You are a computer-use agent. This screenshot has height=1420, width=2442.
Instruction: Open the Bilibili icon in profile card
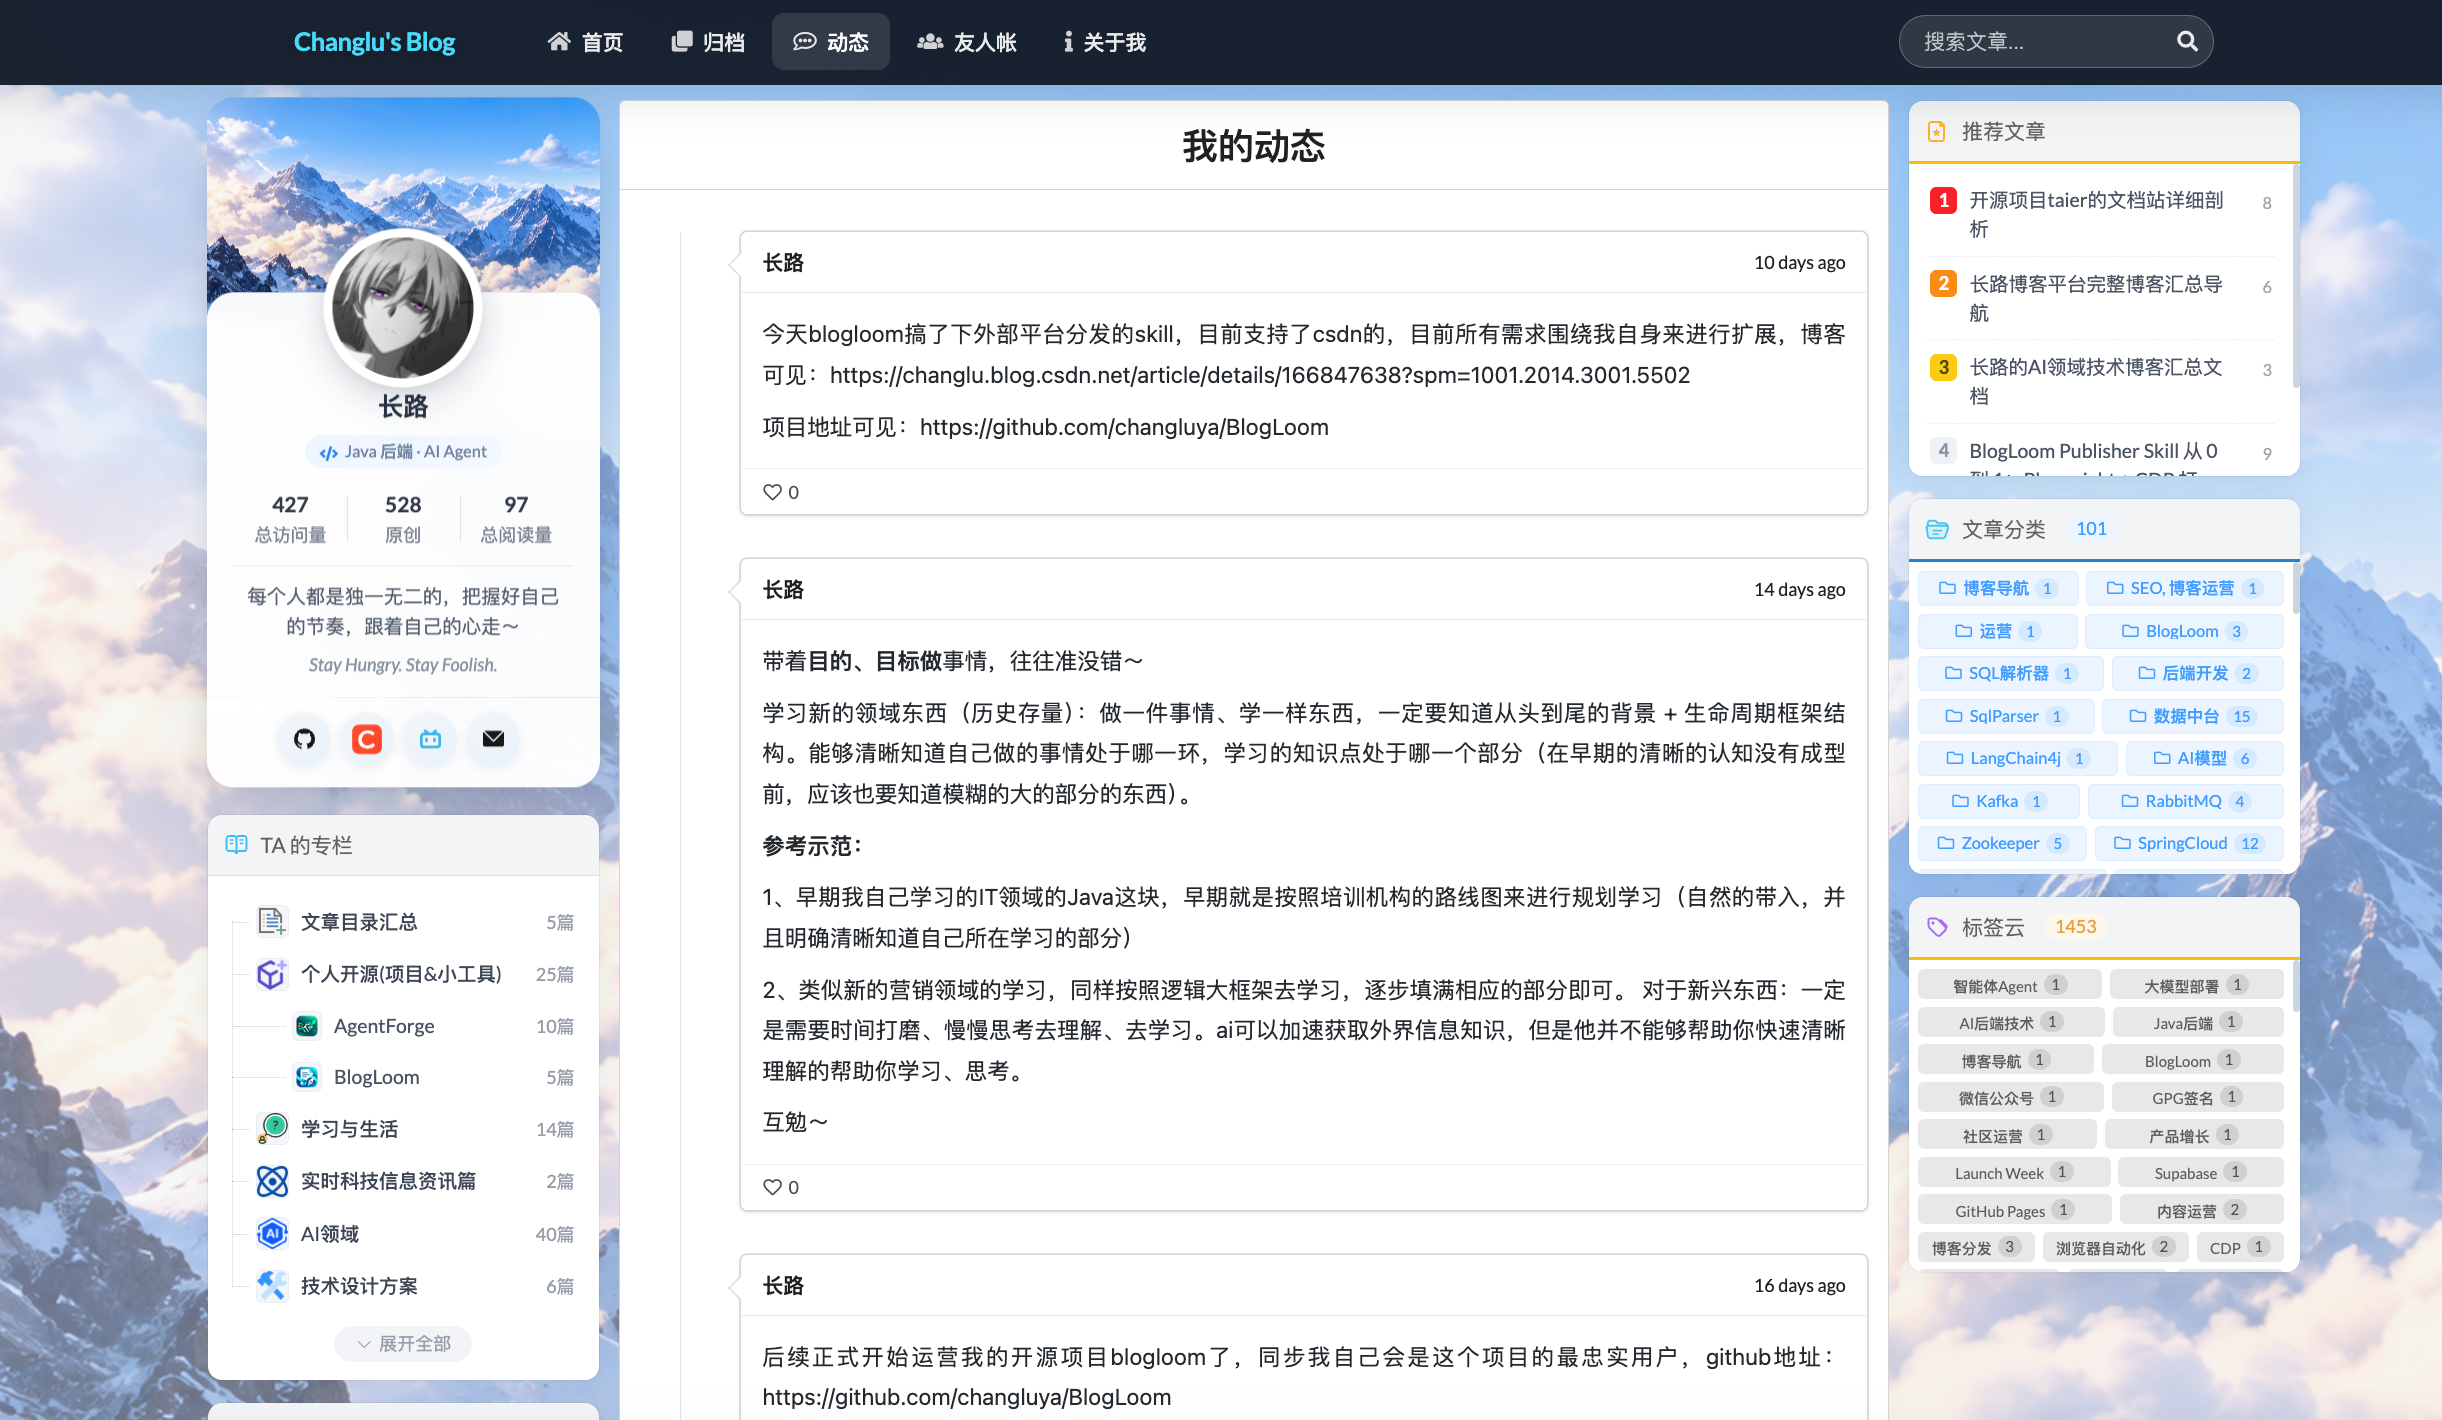[430, 739]
